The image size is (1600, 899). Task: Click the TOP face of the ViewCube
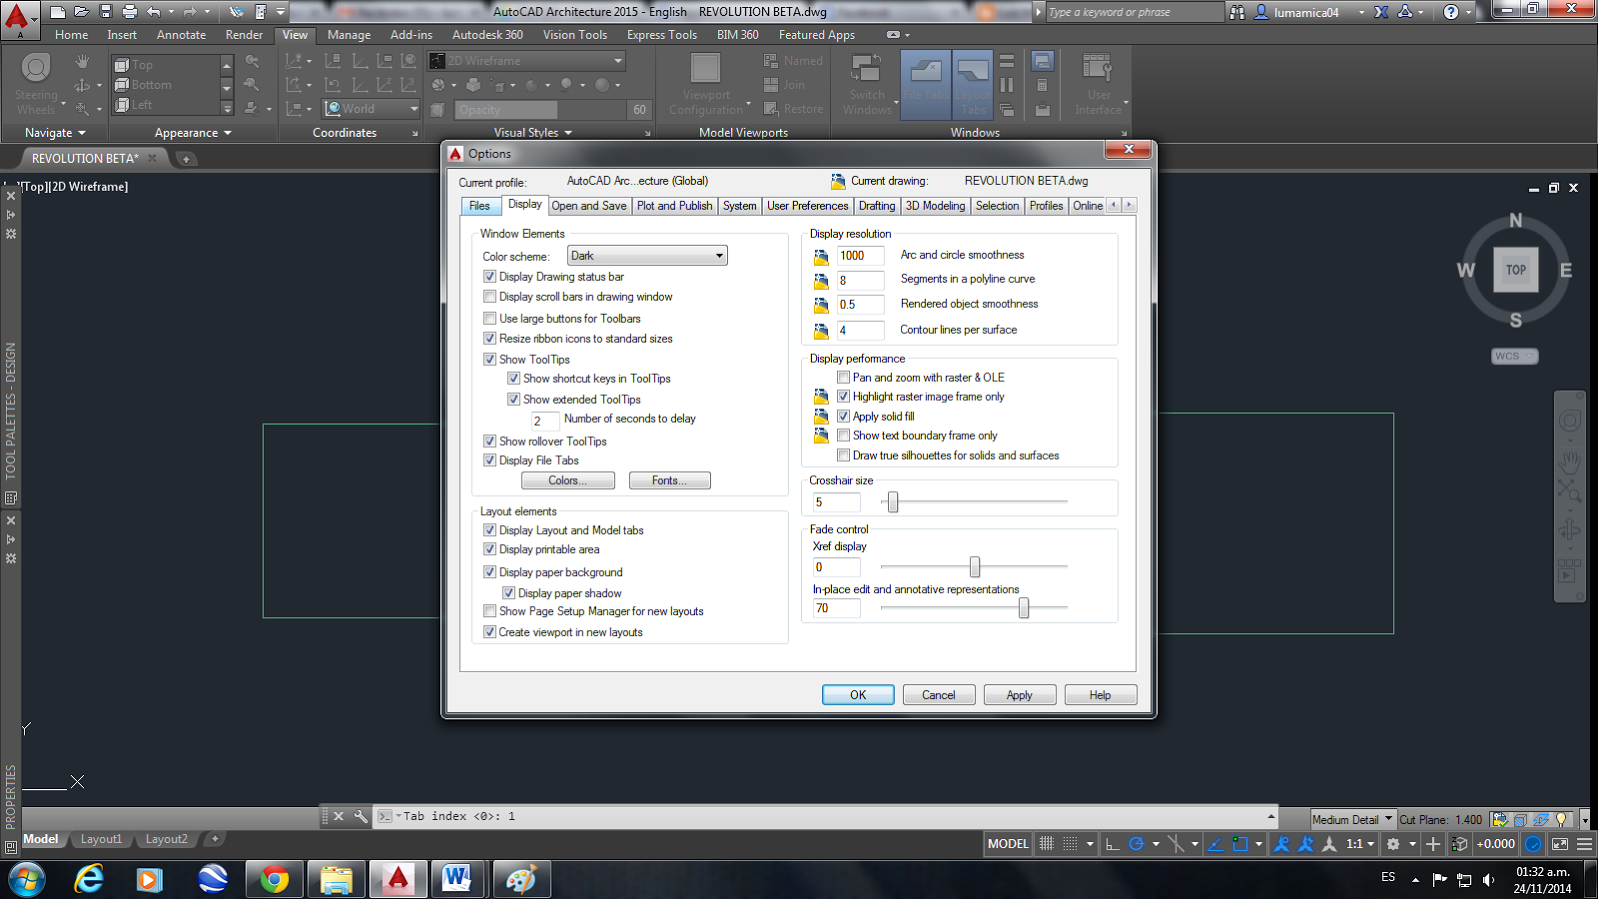point(1516,270)
